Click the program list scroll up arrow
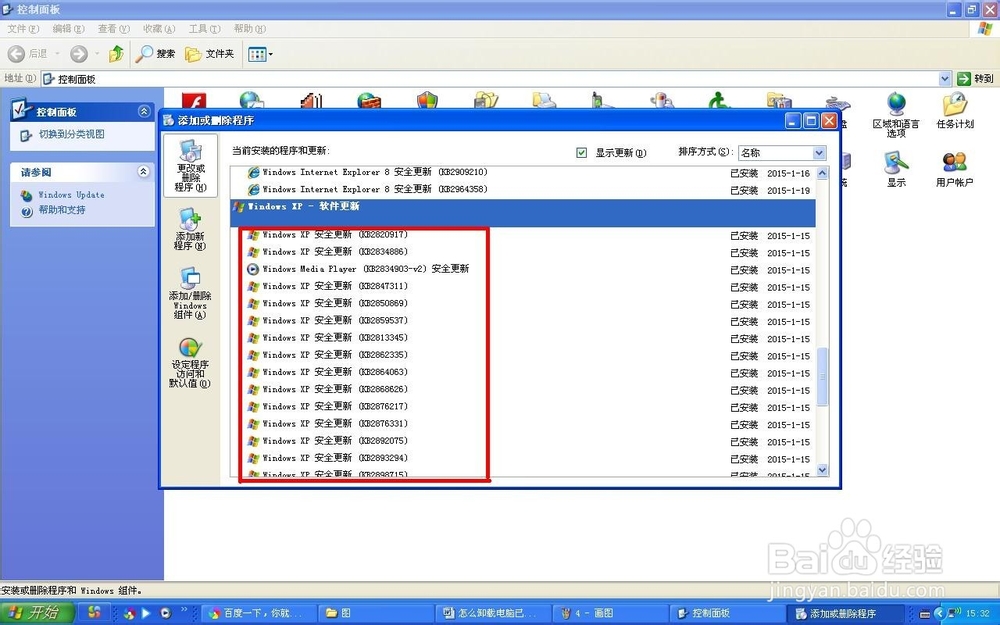Image resolution: width=1000 pixels, height=625 pixels. click(x=822, y=173)
